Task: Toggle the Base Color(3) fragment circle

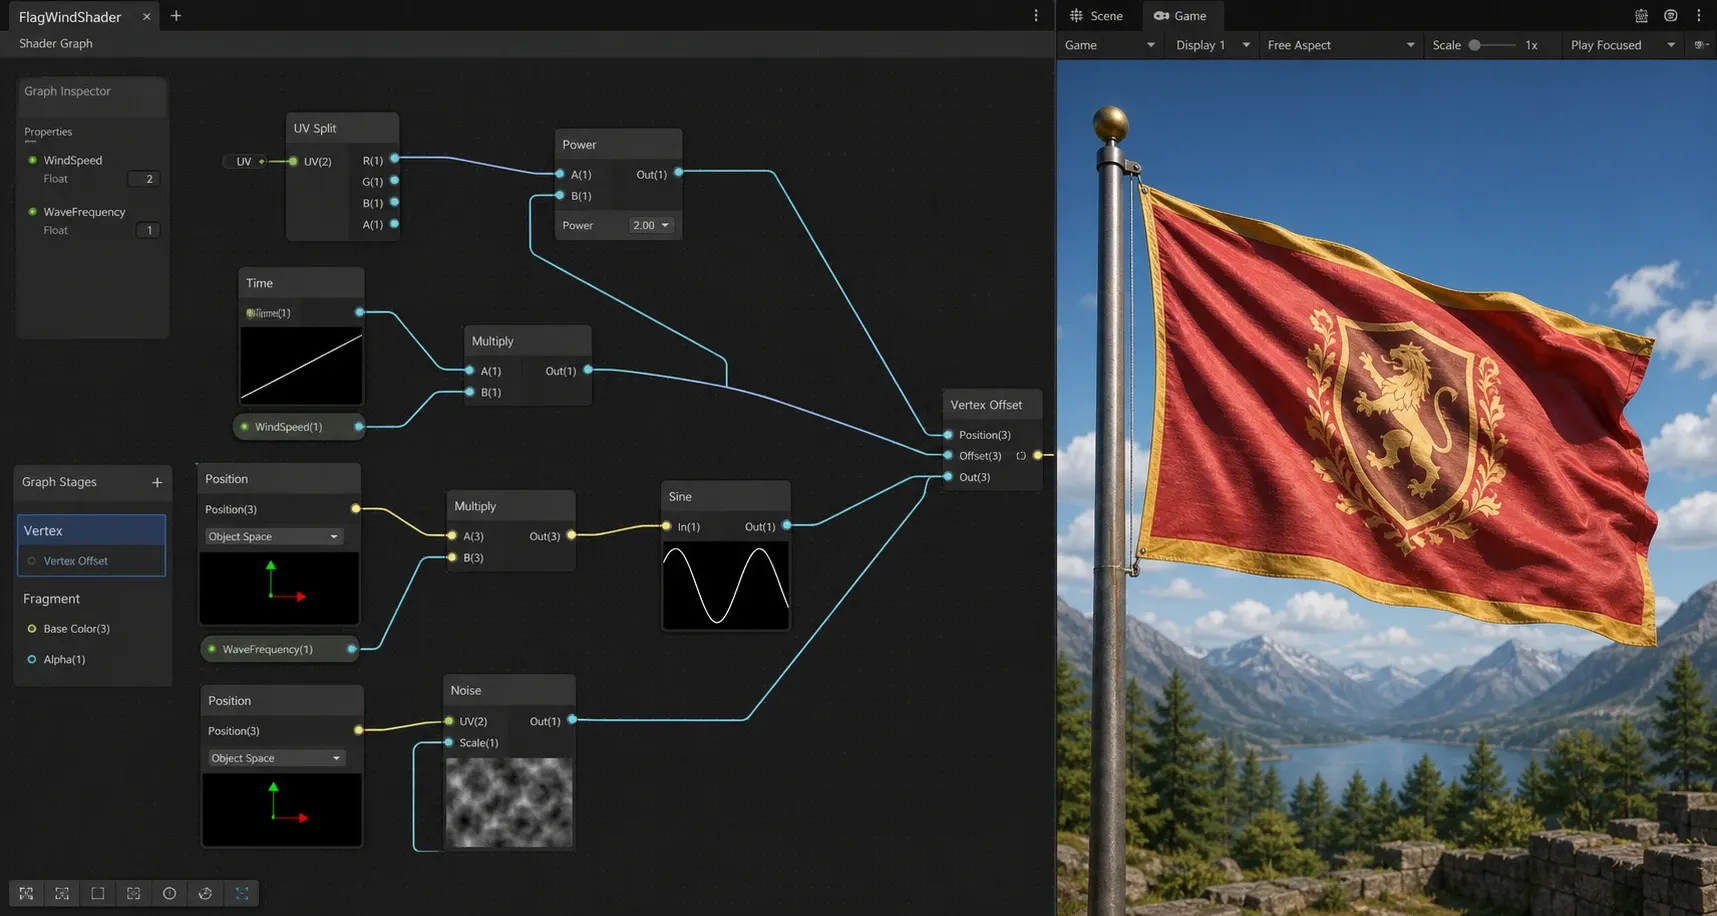Action: click(x=32, y=629)
